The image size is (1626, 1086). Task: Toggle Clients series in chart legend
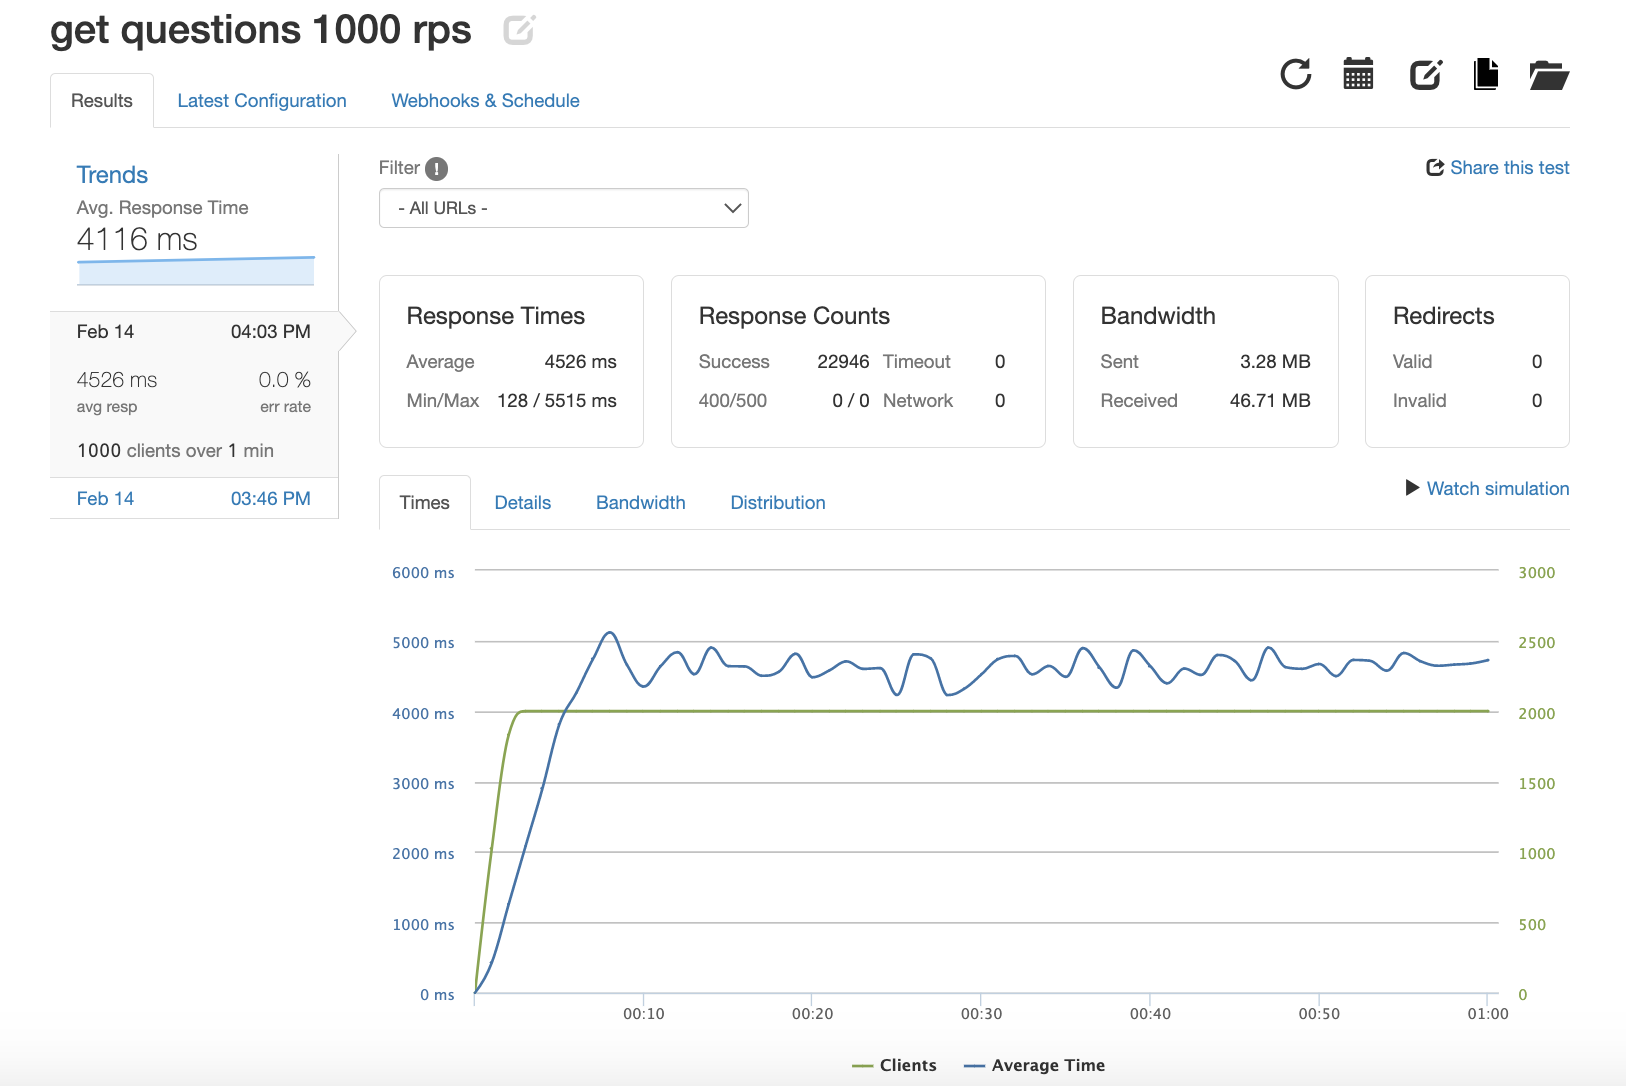[895, 1066]
